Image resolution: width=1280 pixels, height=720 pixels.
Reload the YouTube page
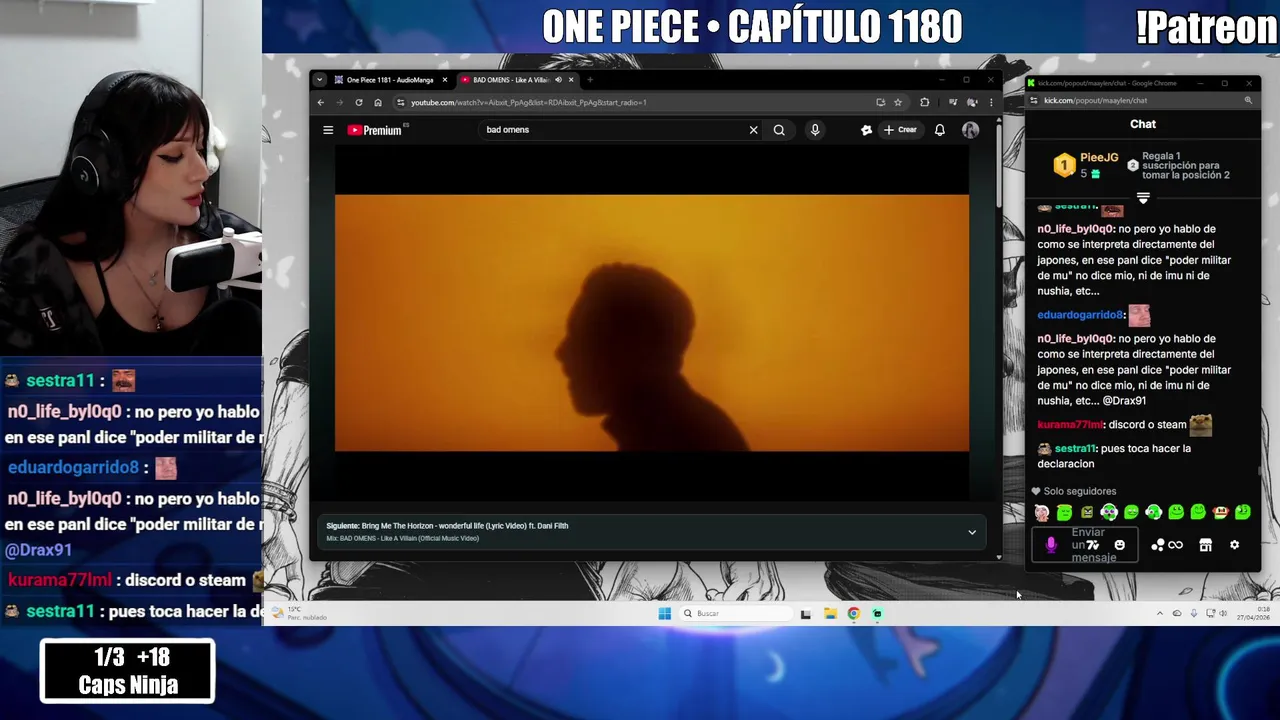(x=359, y=102)
